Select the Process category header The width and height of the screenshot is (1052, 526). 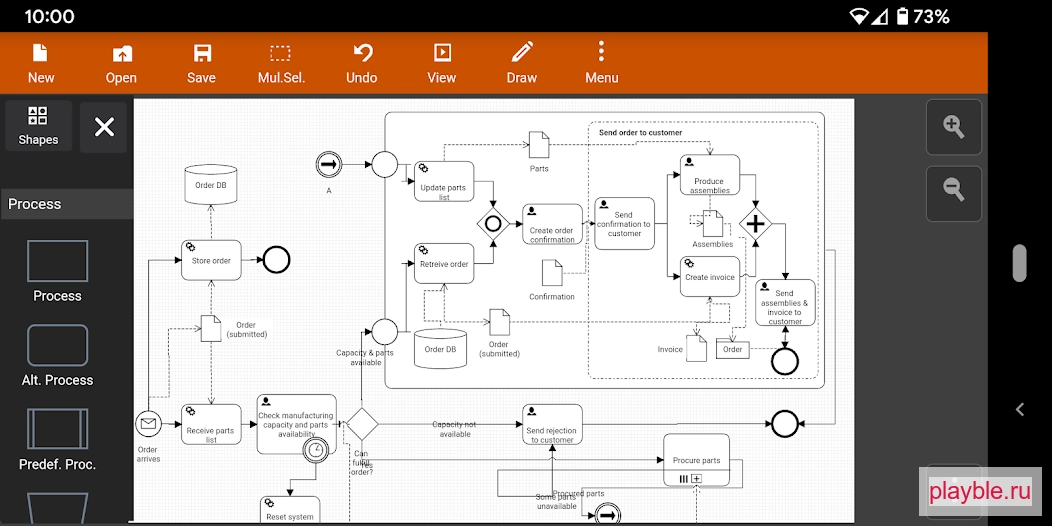[67, 204]
